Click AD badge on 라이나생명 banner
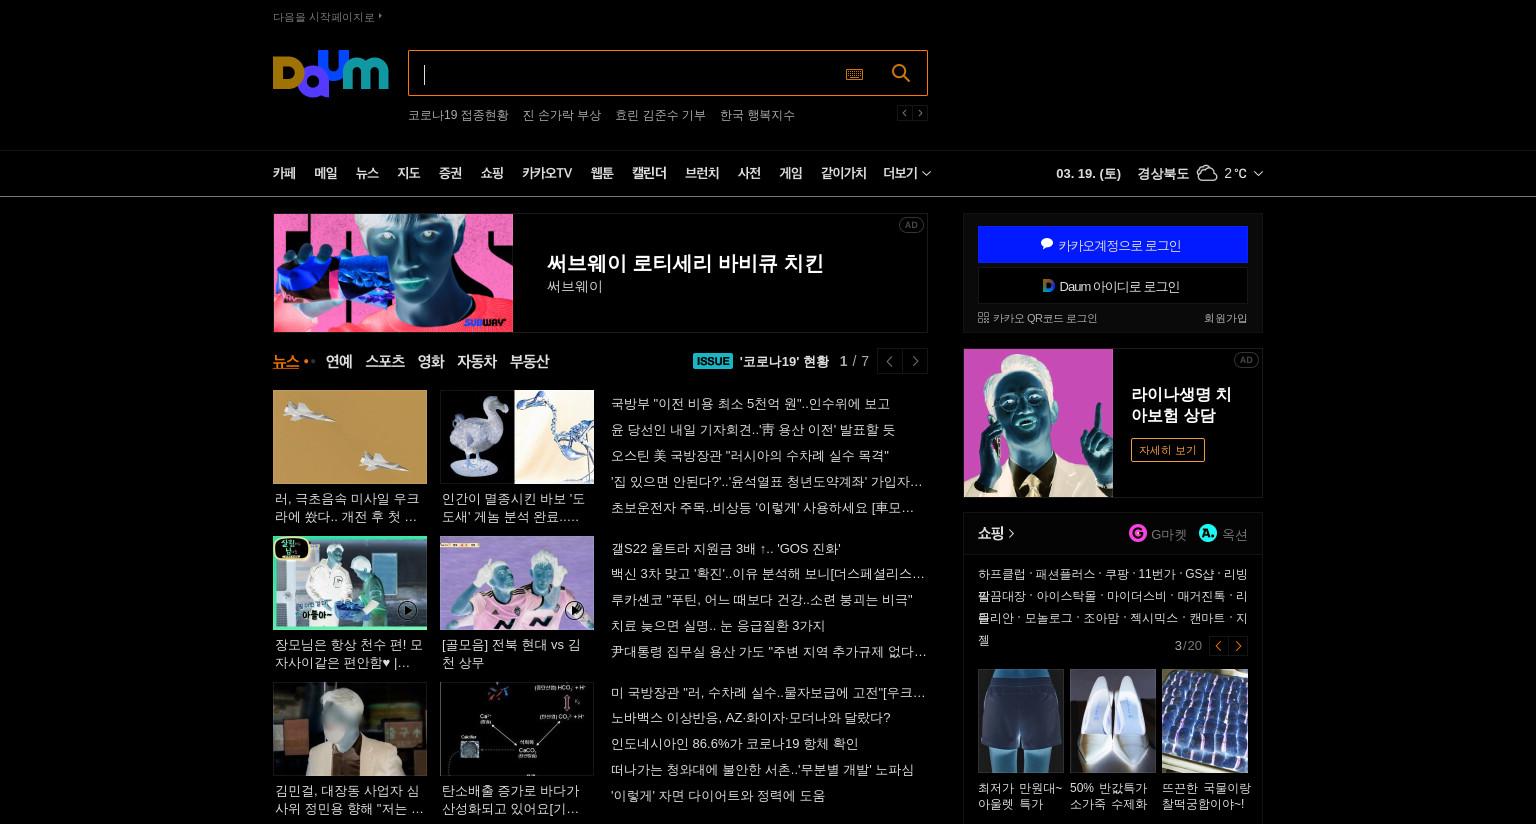Image resolution: width=1536 pixels, height=824 pixels. pos(1246,360)
